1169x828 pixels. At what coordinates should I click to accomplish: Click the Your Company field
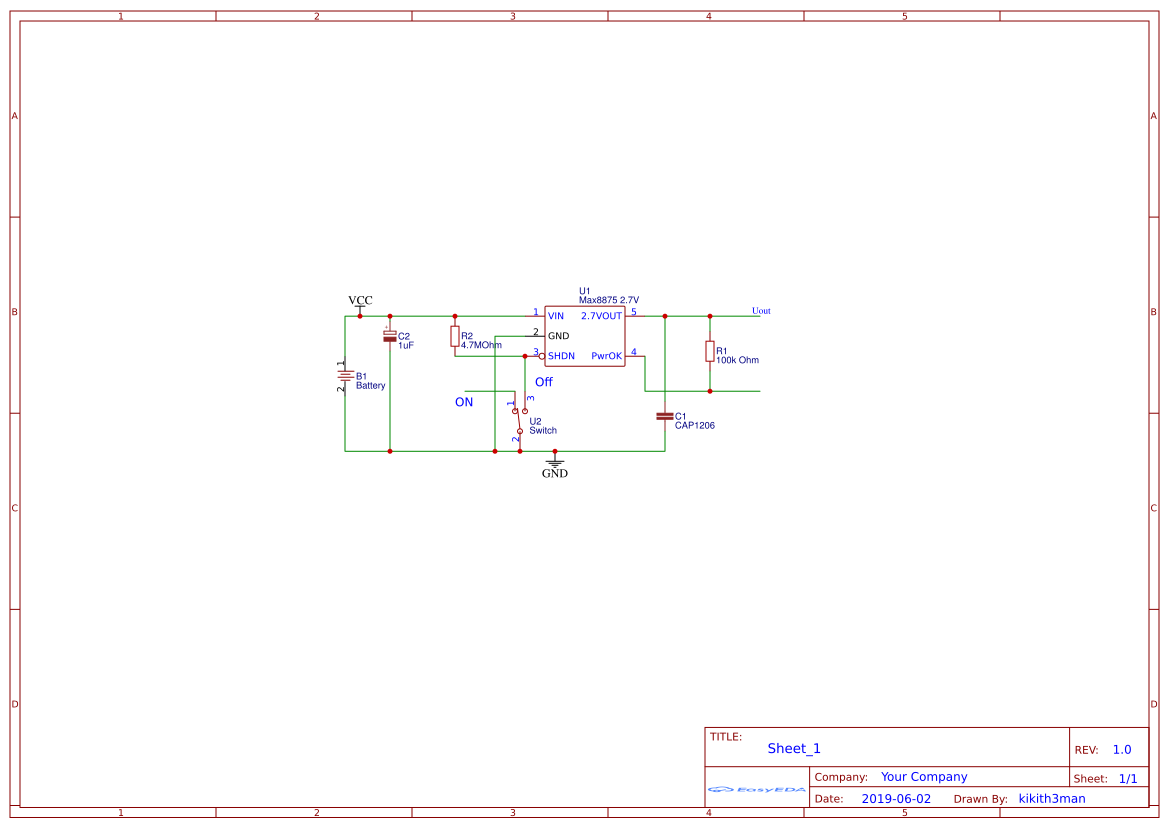click(x=923, y=776)
